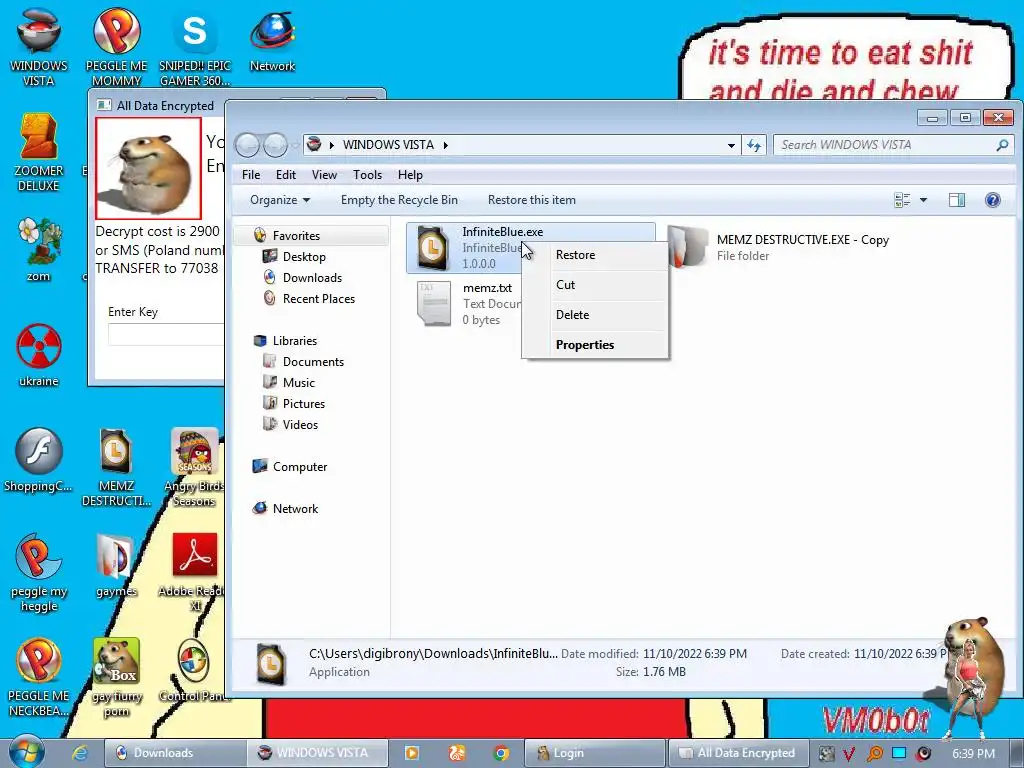Click the Search WINDOWS VISTA field
This screenshot has width=1024, height=768.
885,145
